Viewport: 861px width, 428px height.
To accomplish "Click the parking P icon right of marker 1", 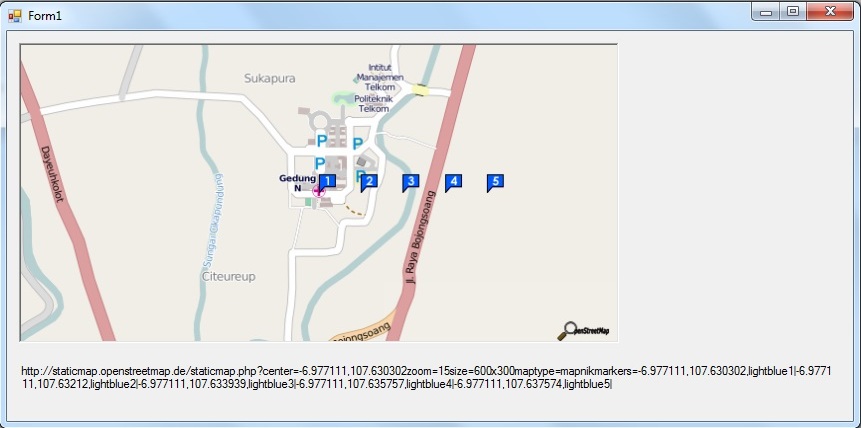I will pyautogui.click(x=360, y=176).
